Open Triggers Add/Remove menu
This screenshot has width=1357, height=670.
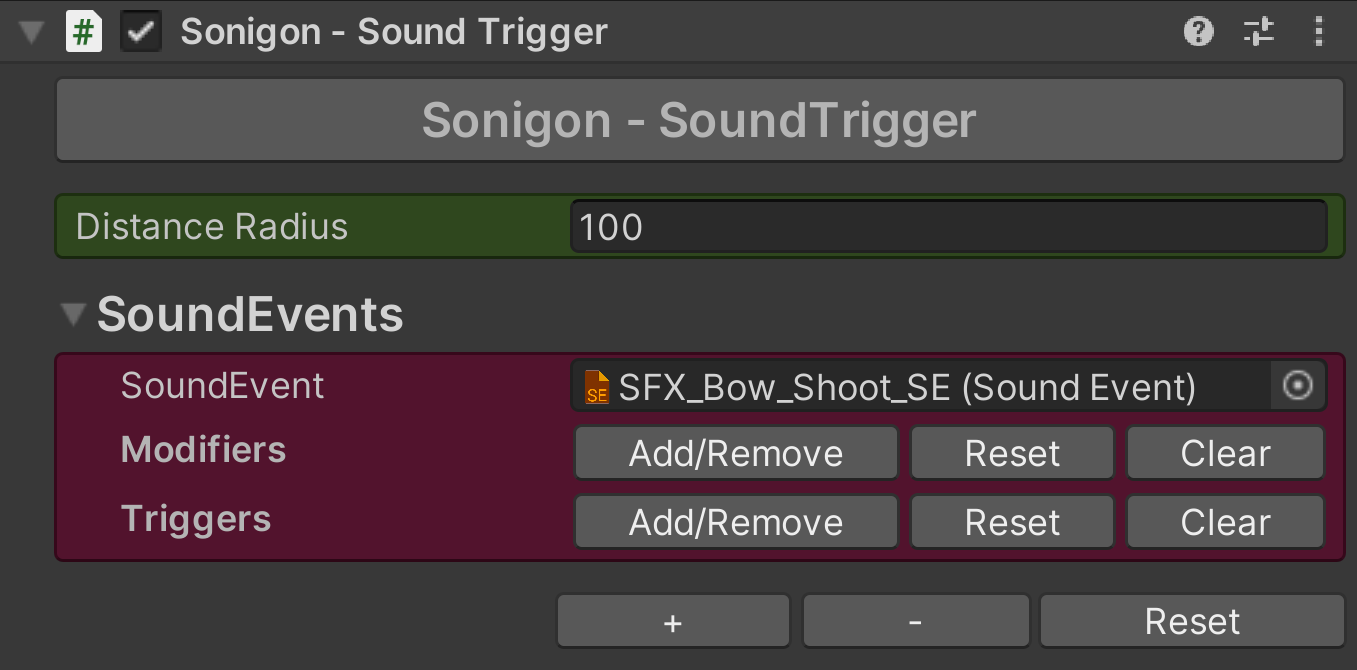[x=736, y=522]
